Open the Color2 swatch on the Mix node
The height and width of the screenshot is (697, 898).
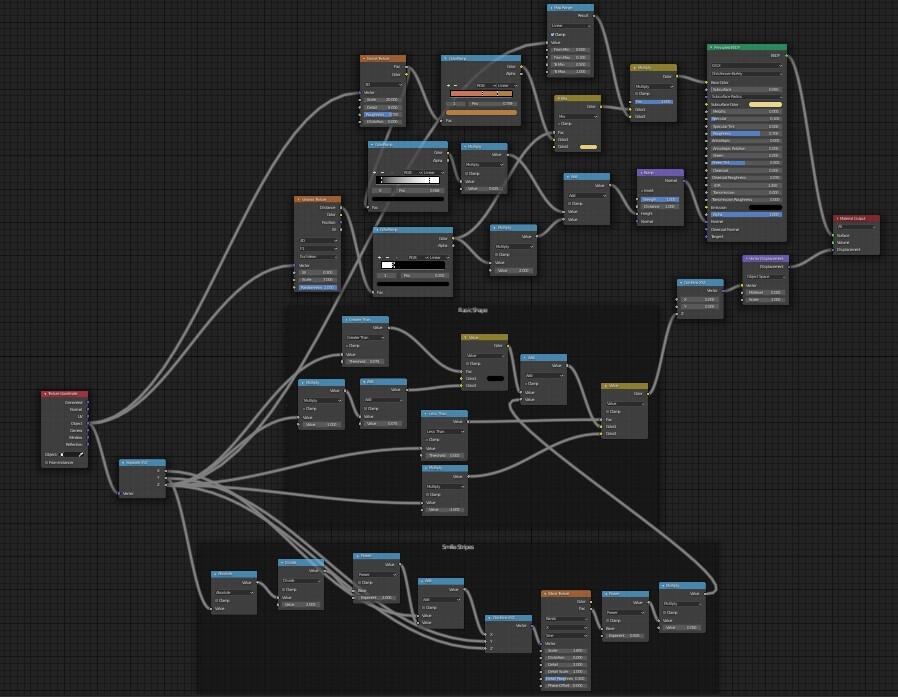click(589, 146)
